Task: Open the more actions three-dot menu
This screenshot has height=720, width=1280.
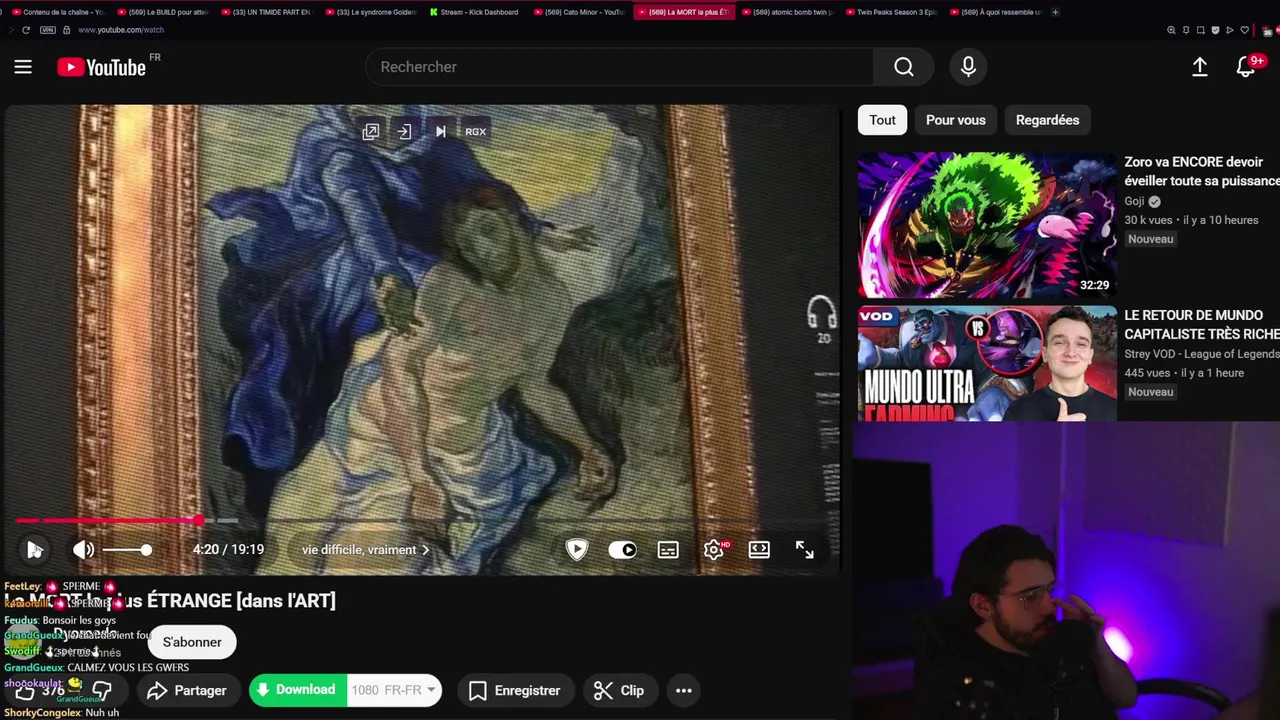Action: (684, 690)
